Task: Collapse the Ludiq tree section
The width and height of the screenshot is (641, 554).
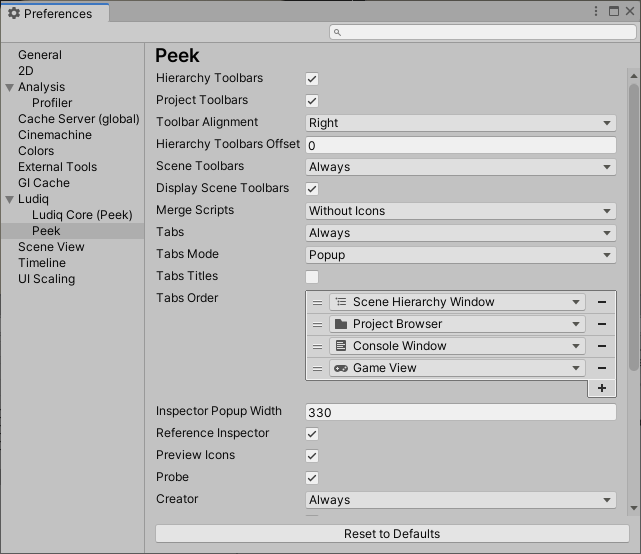Action: click(x=10, y=200)
